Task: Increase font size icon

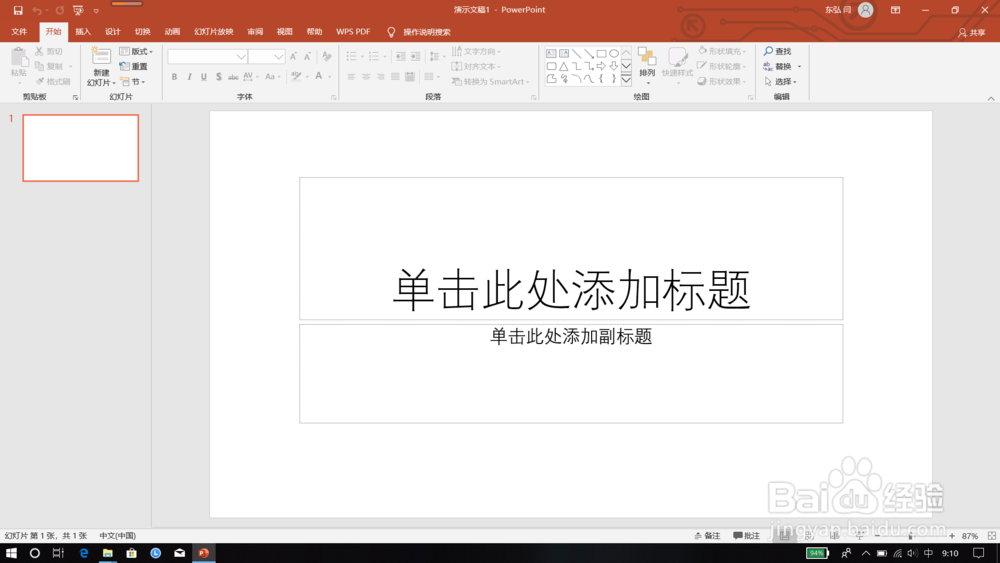Action: click(x=293, y=56)
